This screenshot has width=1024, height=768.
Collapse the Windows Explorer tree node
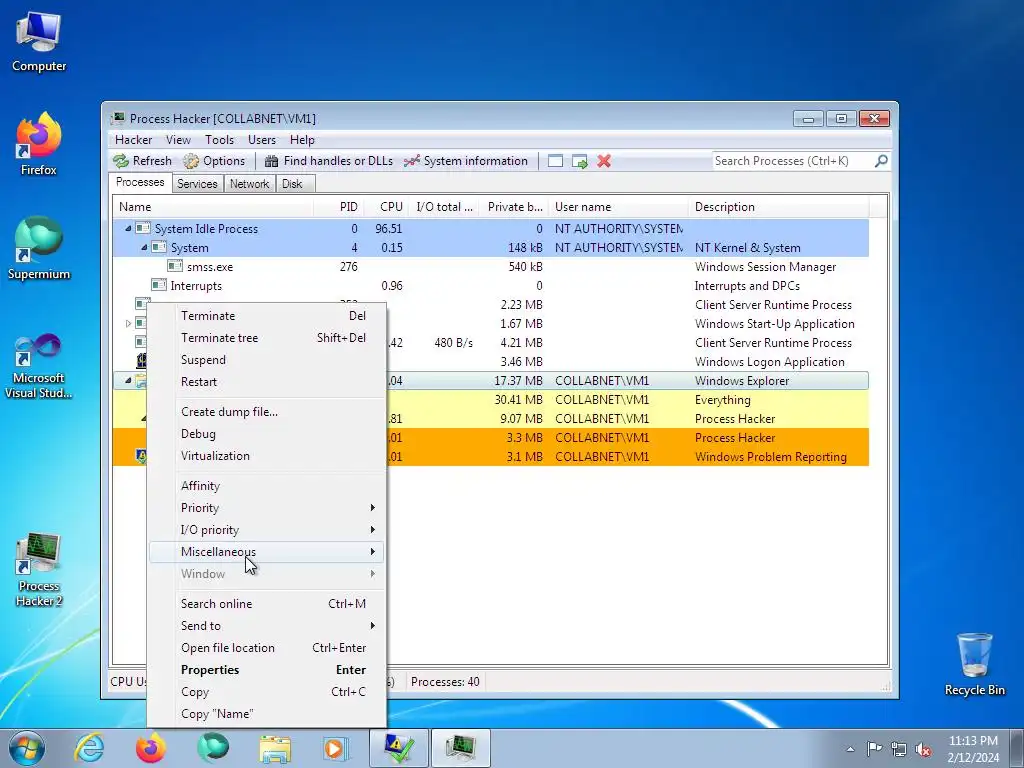pos(128,381)
